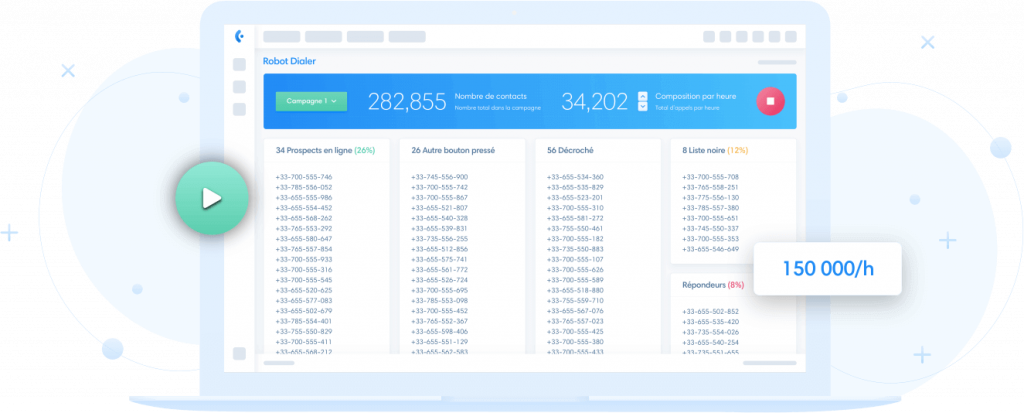The width and height of the screenshot is (1024, 413).
Task: Select blacklist number +33-655-546-649
Action: [x=711, y=249]
